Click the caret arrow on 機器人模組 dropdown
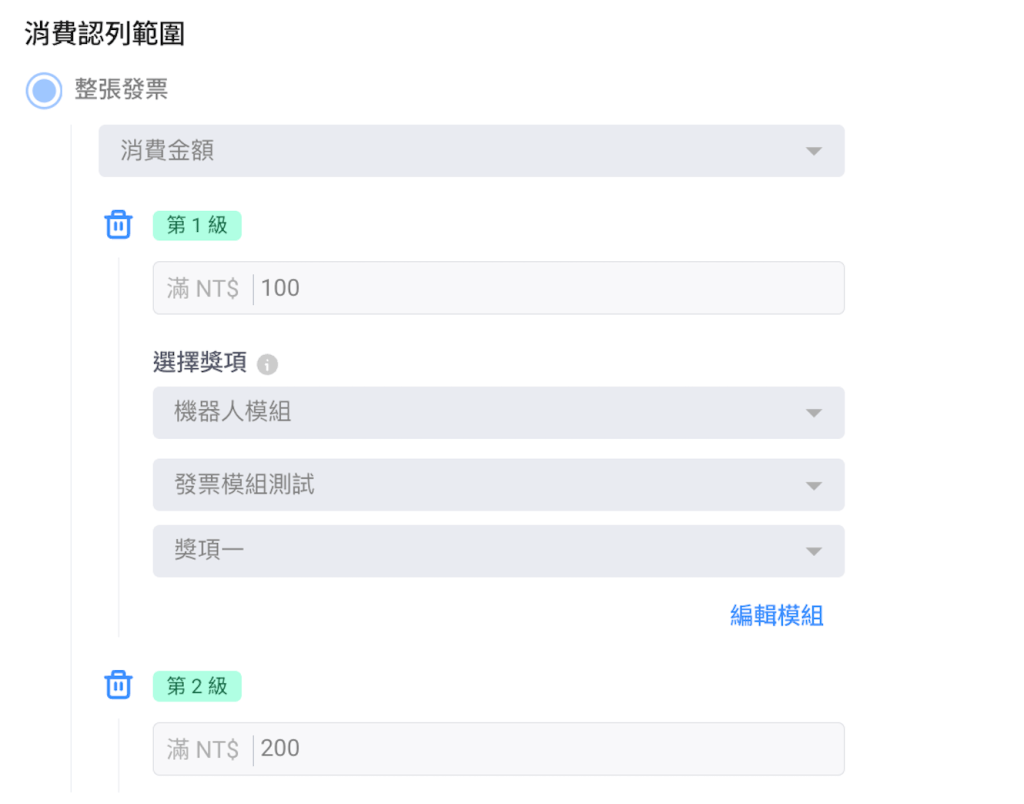The width and height of the screenshot is (1024, 804). pos(813,413)
